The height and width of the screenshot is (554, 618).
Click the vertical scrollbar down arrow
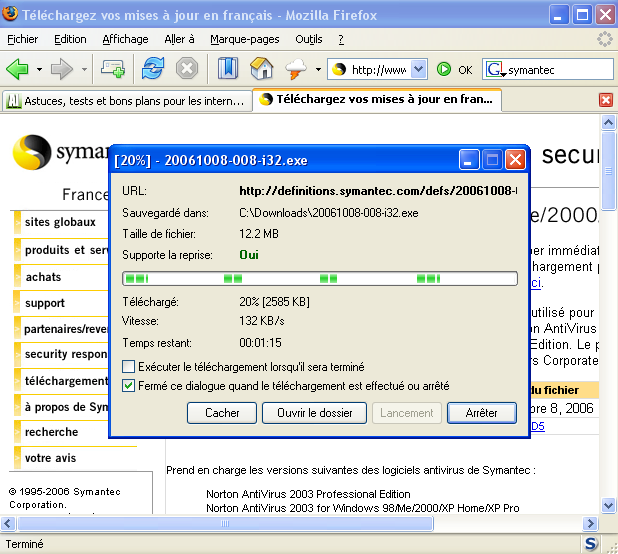pyautogui.click(x=608, y=505)
